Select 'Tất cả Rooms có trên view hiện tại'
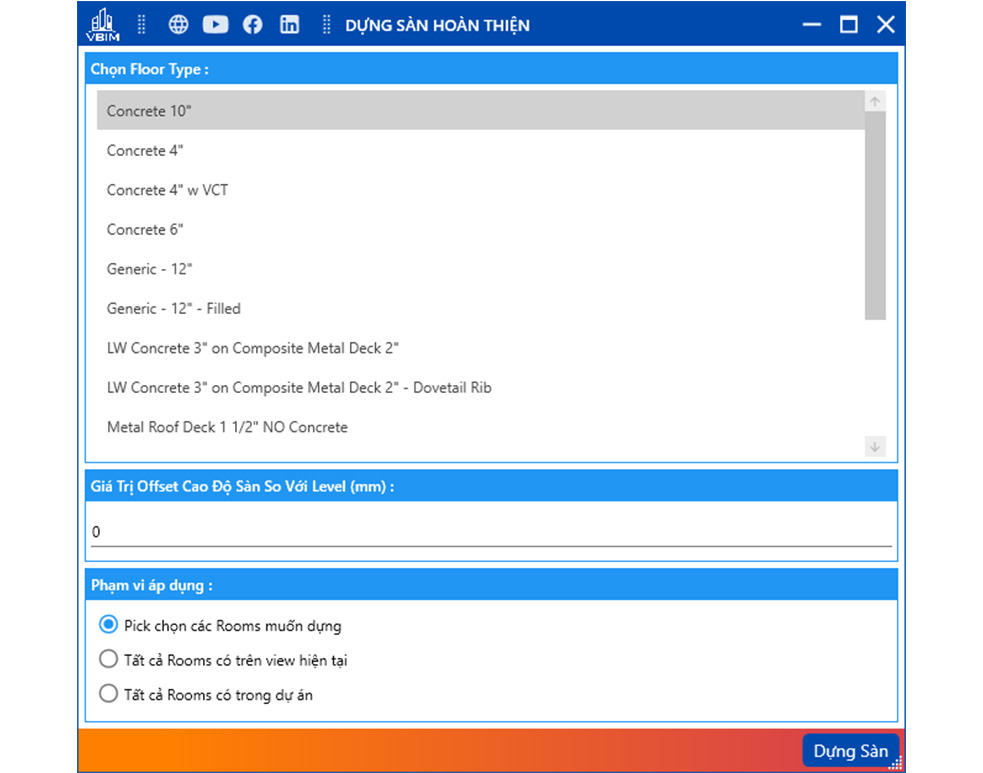Image resolution: width=983 pixels, height=773 pixels. click(109, 660)
